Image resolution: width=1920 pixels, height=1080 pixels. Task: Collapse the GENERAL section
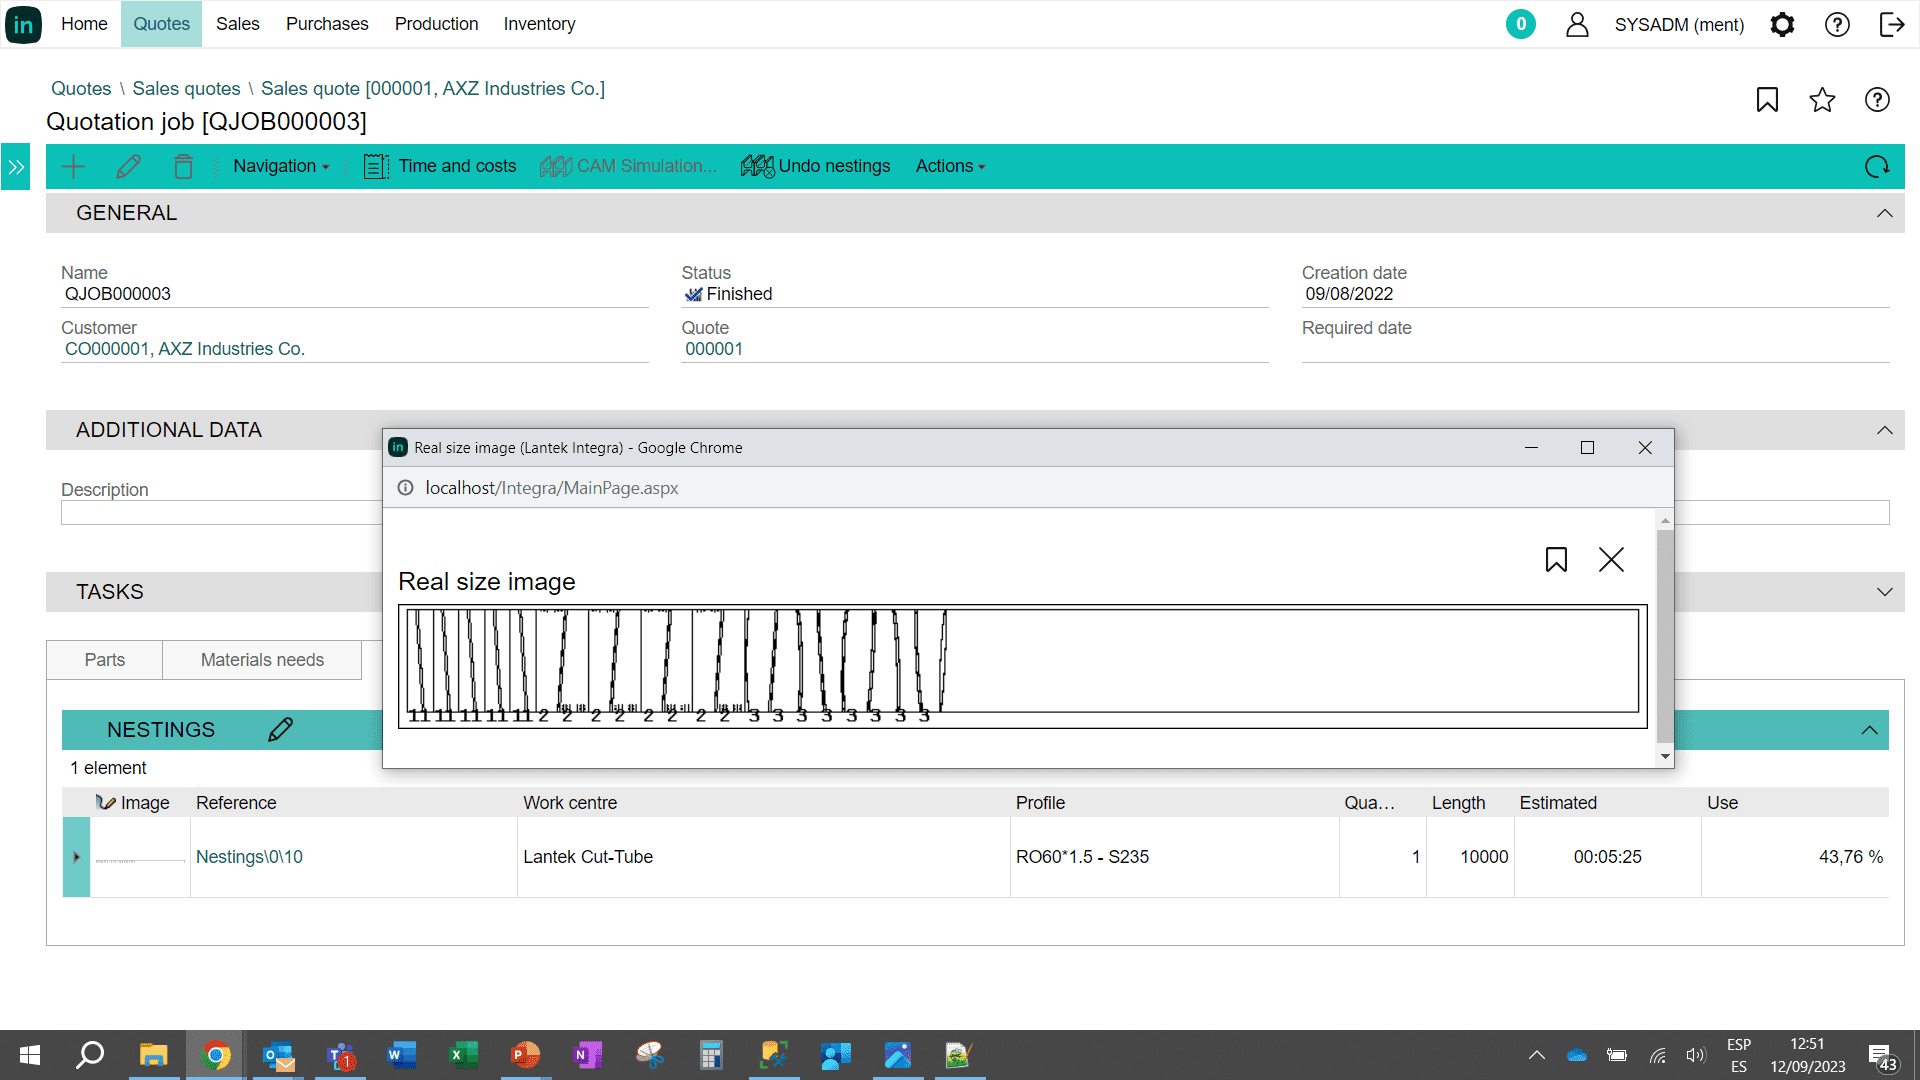coord(1884,213)
